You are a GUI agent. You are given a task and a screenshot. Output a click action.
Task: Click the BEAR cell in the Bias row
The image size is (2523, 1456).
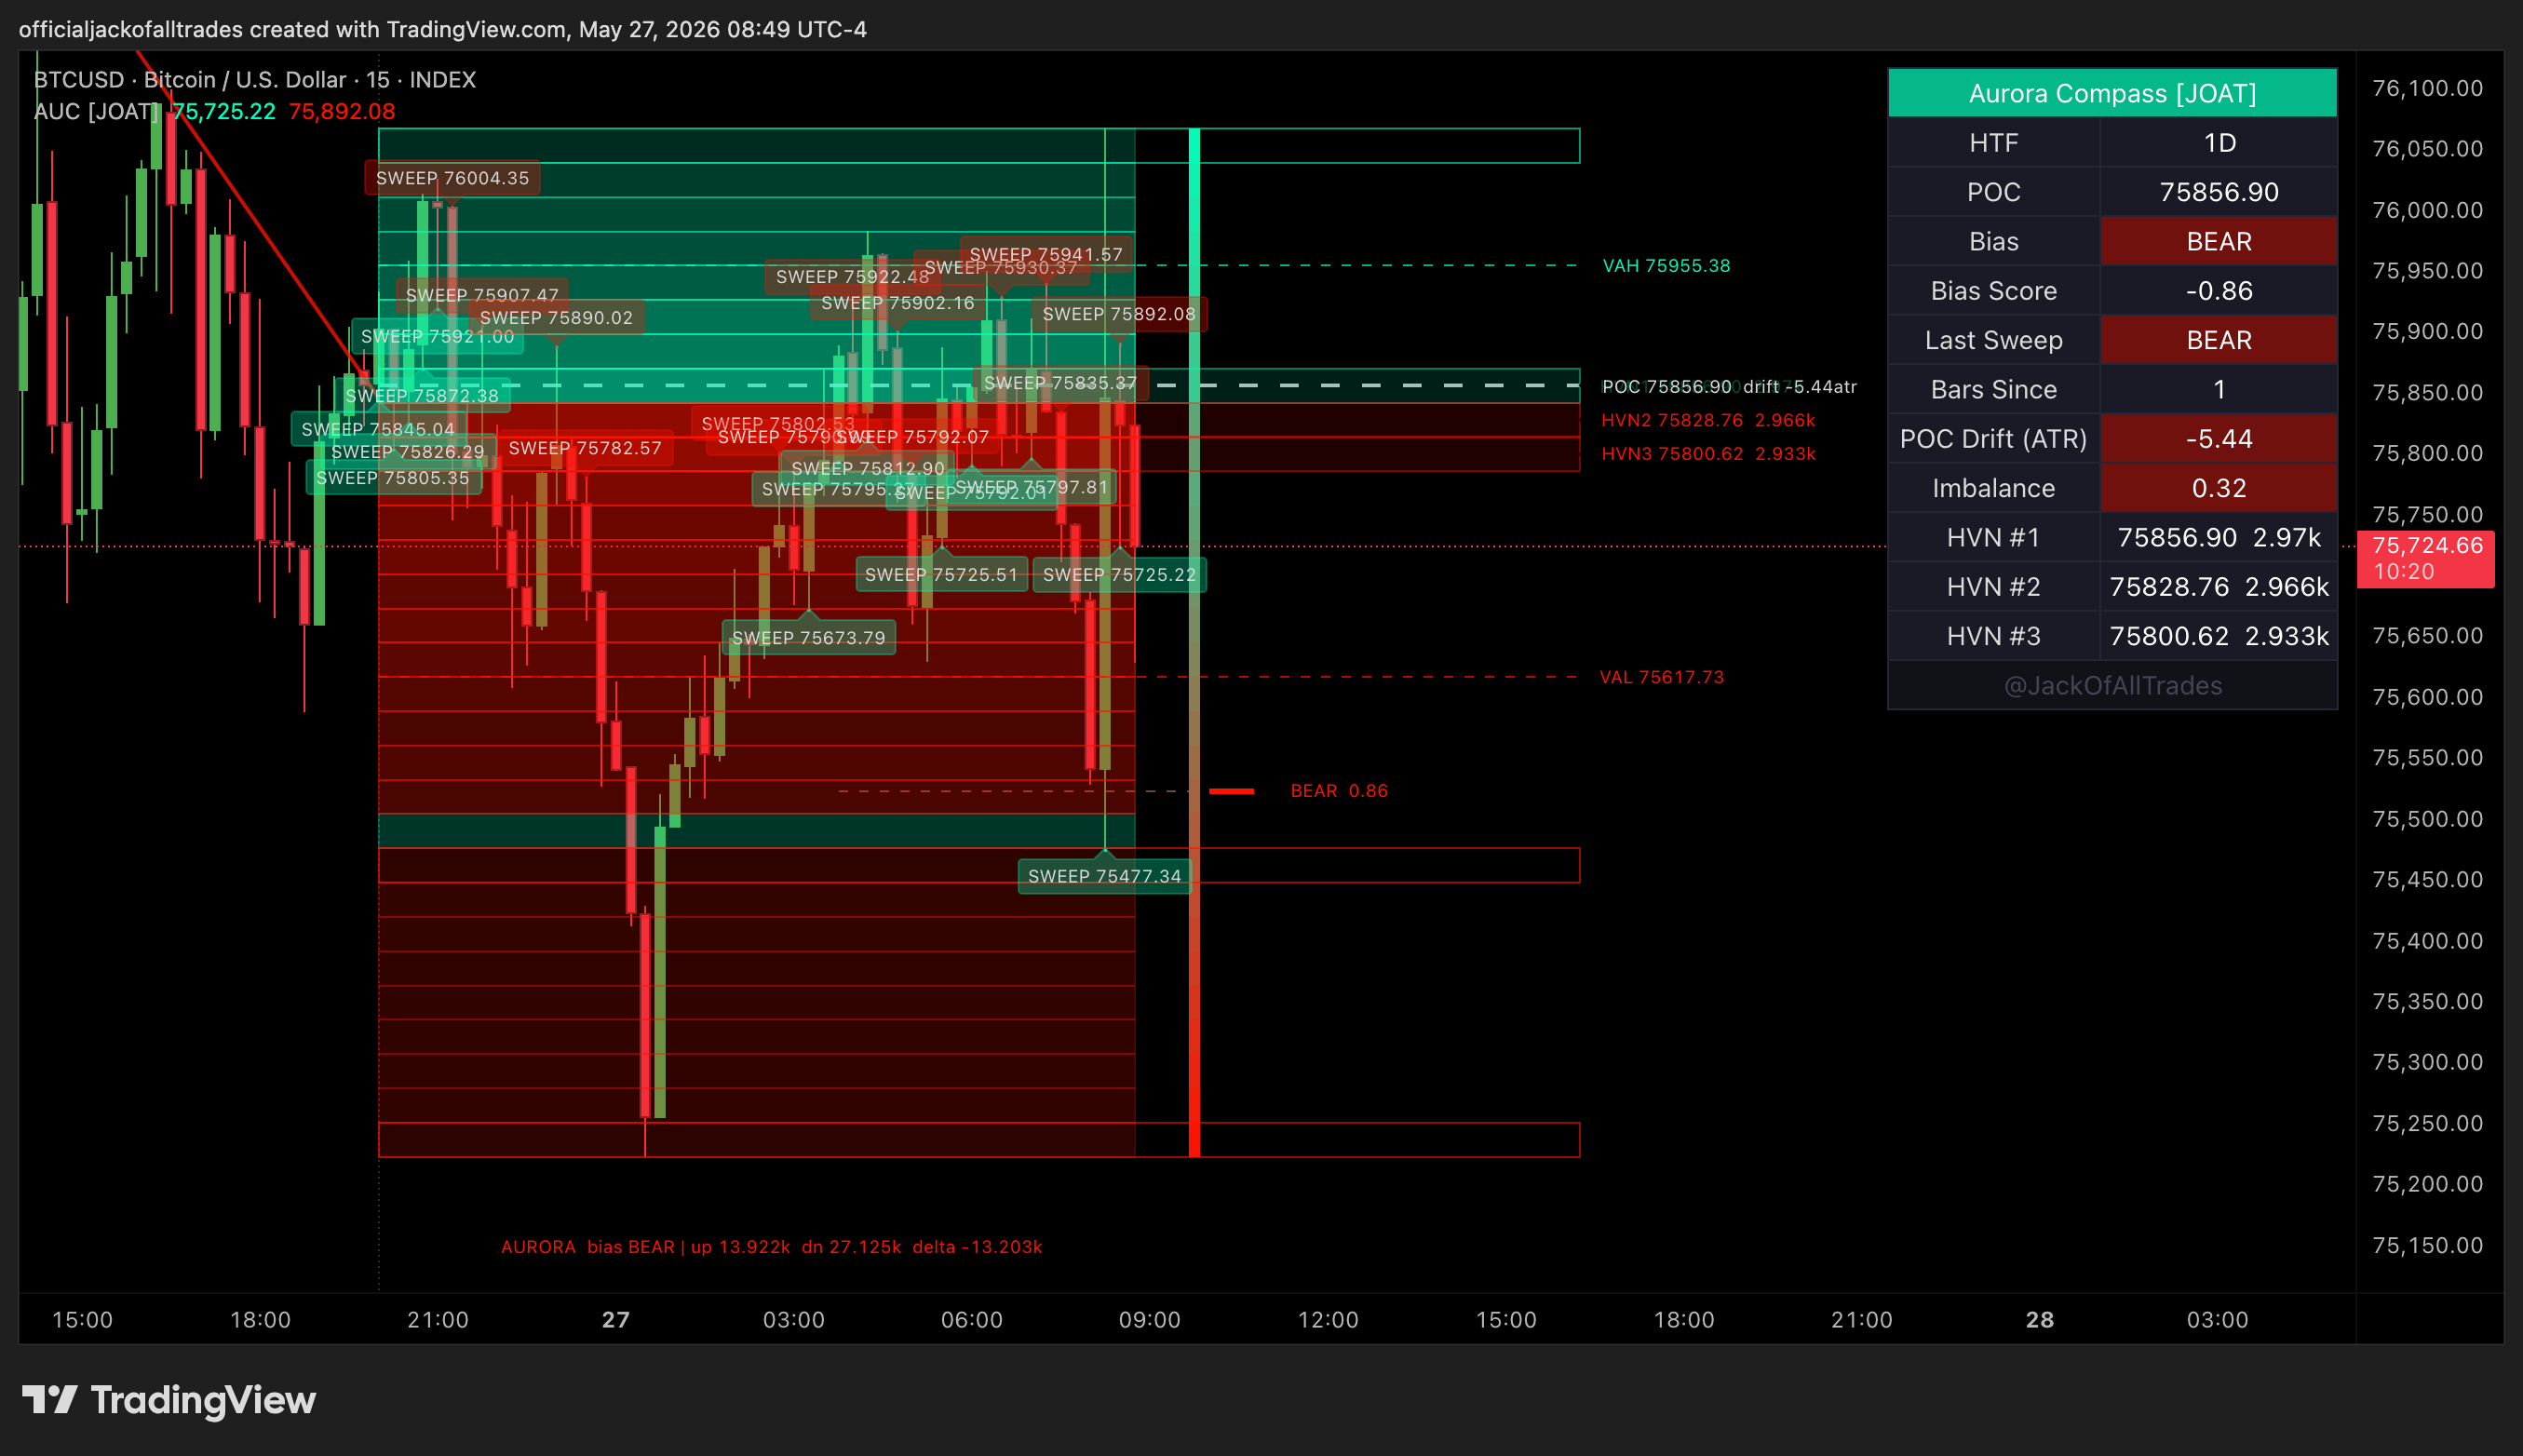click(2219, 241)
